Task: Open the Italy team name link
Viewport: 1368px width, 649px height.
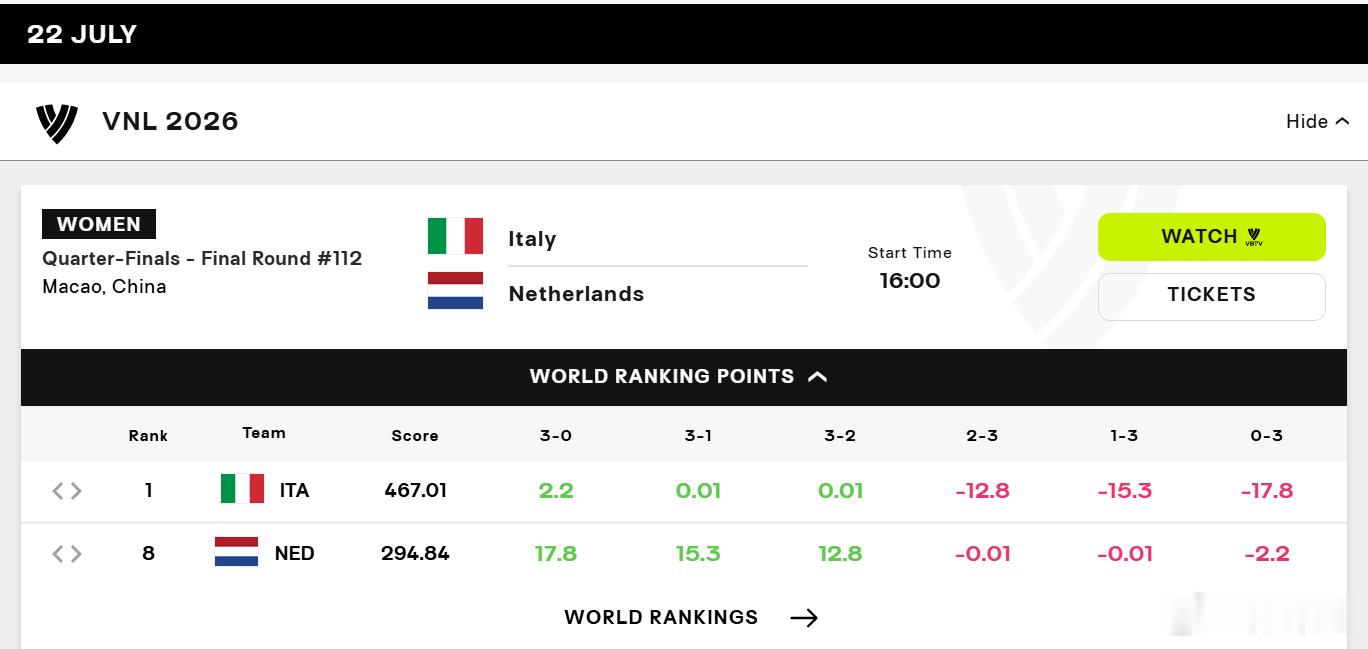Action: [x=532, y=239]
